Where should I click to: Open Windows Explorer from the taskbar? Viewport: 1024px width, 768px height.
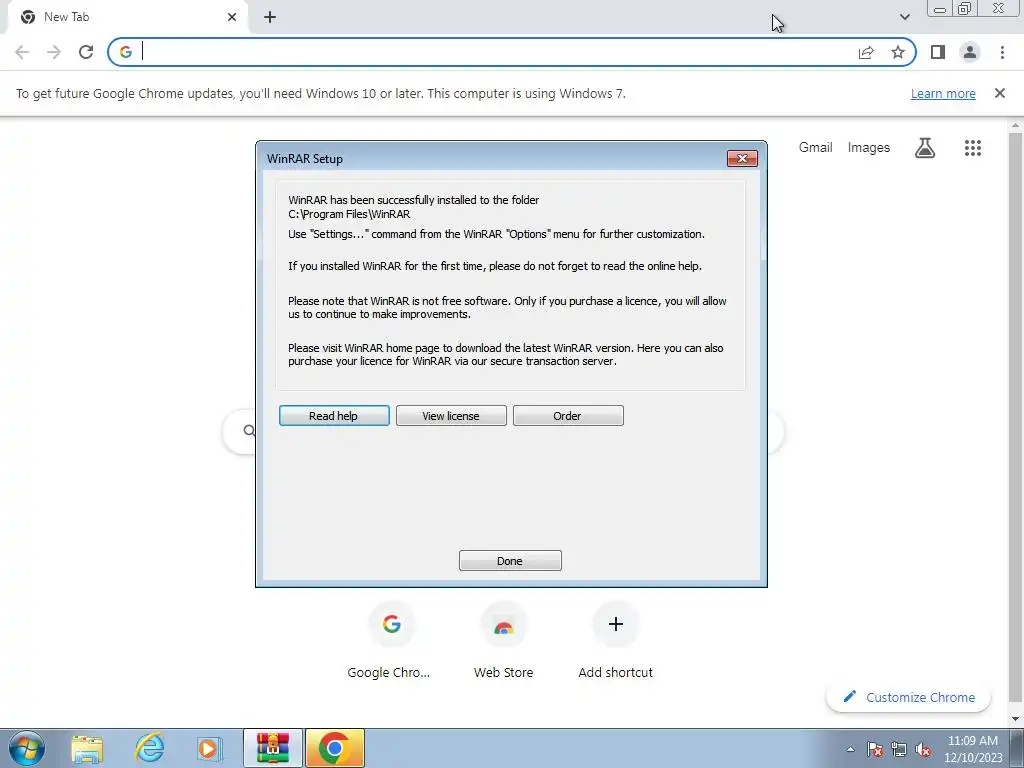click(x=87, y=748)
